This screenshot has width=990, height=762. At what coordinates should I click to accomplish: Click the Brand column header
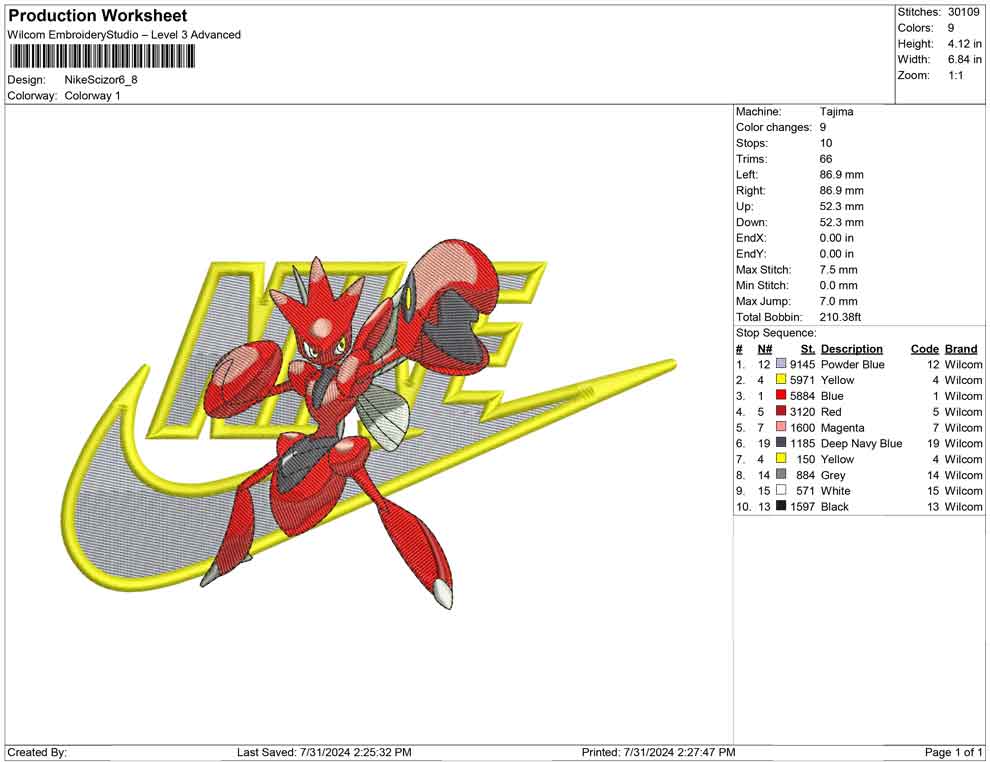961,349
